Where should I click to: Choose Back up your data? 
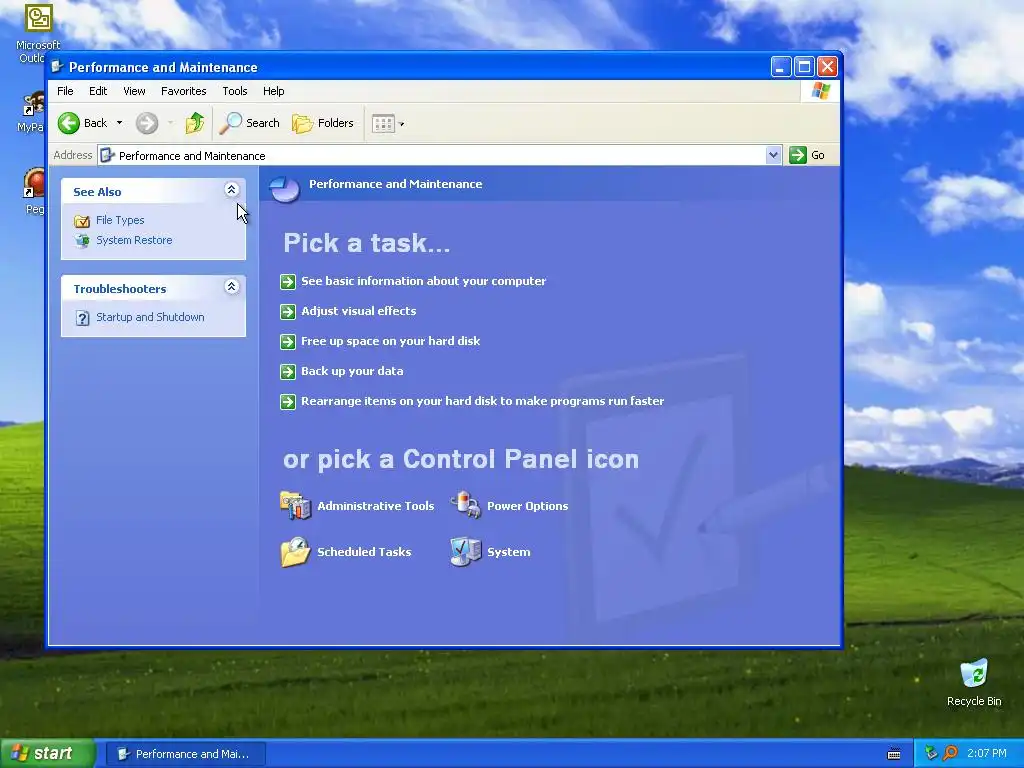(x=352, y=372)
